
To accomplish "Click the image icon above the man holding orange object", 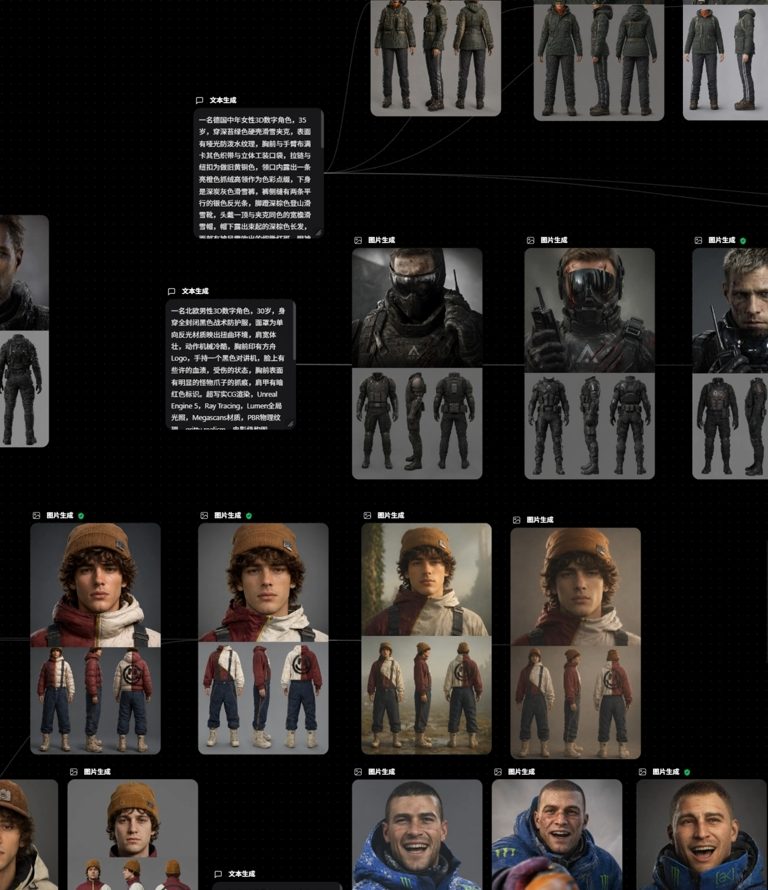I will 498,772.
